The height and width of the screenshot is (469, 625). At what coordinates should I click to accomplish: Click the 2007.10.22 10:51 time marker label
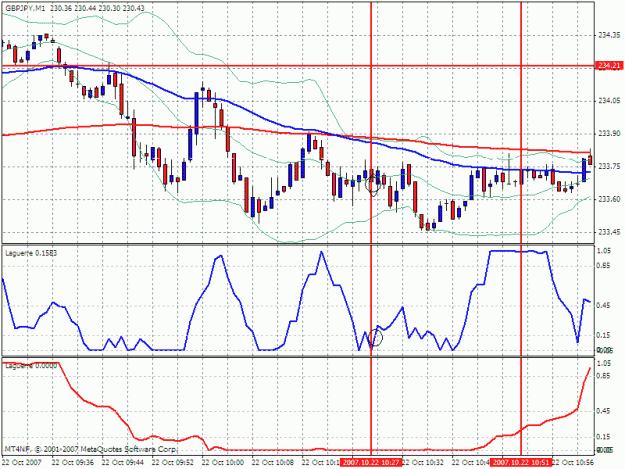click(521, 462)
